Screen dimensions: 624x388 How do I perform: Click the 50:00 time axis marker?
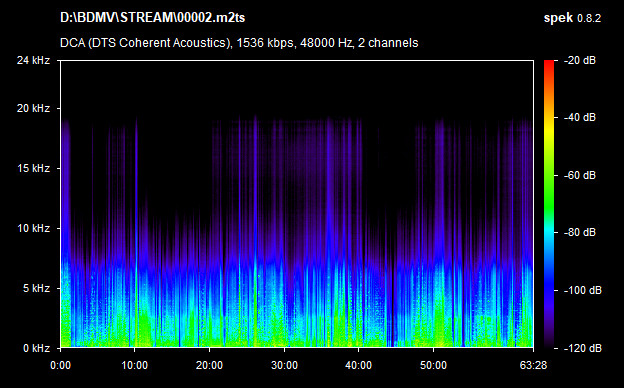(x=433, y=365)
